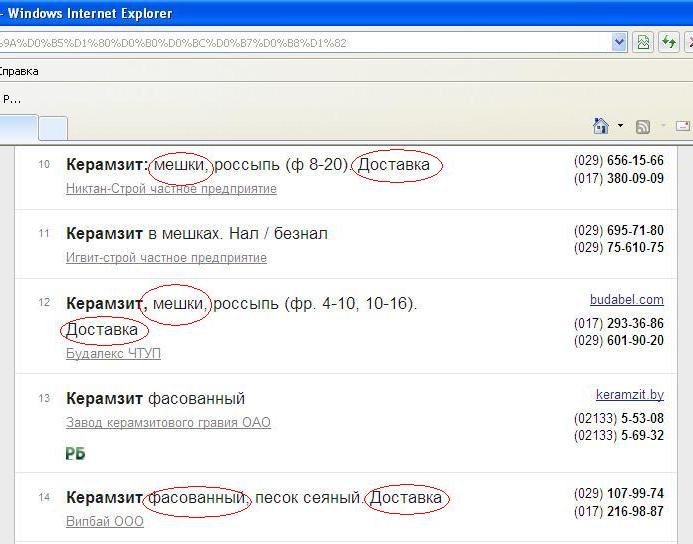This screenshot has height=544, width=693.
Task: Click the green РБ logo under listing 13
Action: [x=75, y=453]
